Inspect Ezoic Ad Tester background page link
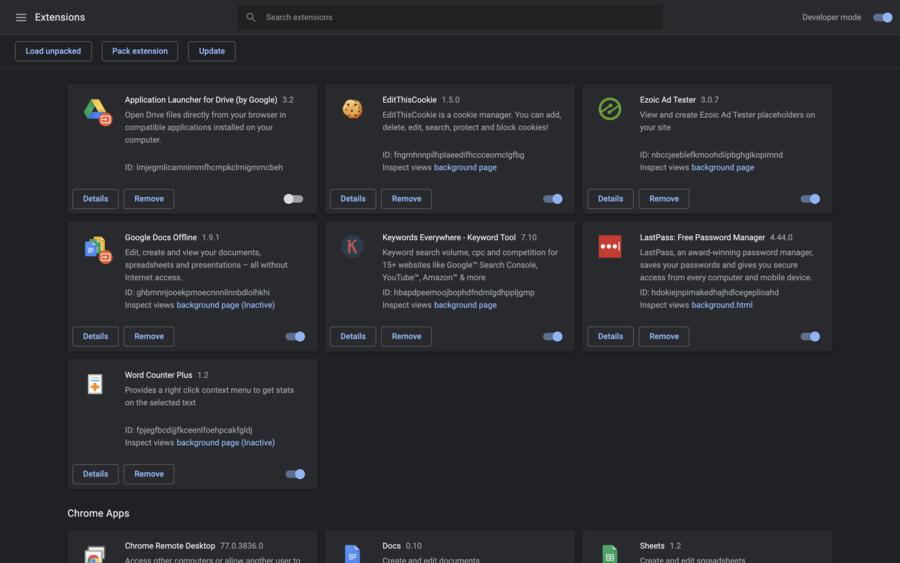The width and height of the screenshot is (900, 563). click(723, 168)
